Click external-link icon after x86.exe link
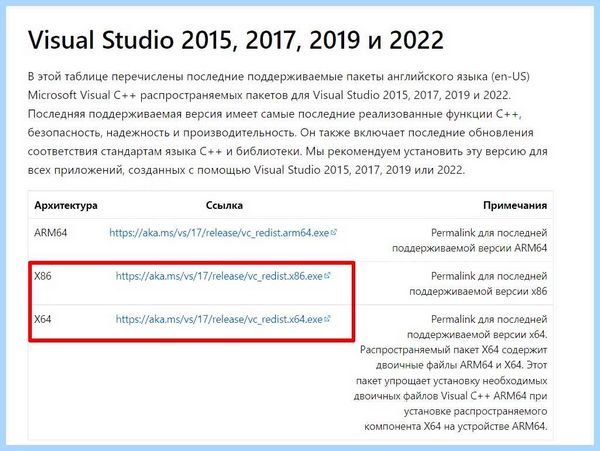Image resolution: width=600 pixels, height=451 pixels. coord(327,275)
